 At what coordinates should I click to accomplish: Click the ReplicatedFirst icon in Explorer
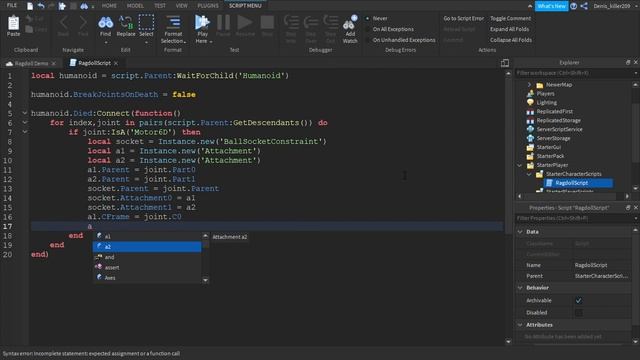[530, 111]
